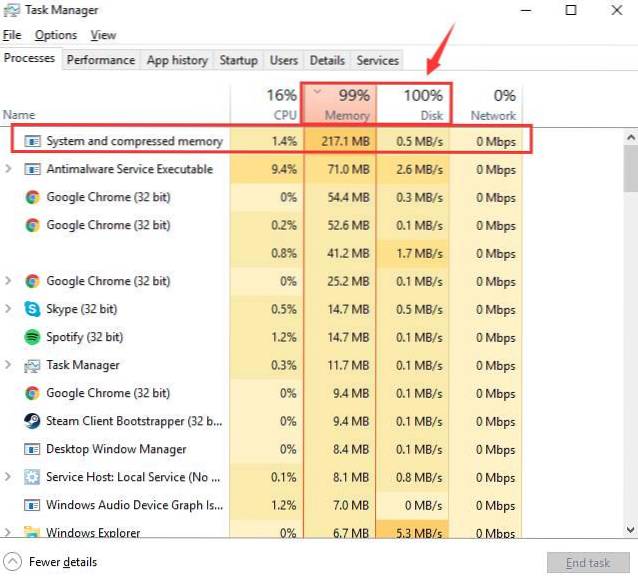Click the Steam Client Bootstrapper icon
The height and width of the screenshot is (586, 638).
[x=31, y=421]
